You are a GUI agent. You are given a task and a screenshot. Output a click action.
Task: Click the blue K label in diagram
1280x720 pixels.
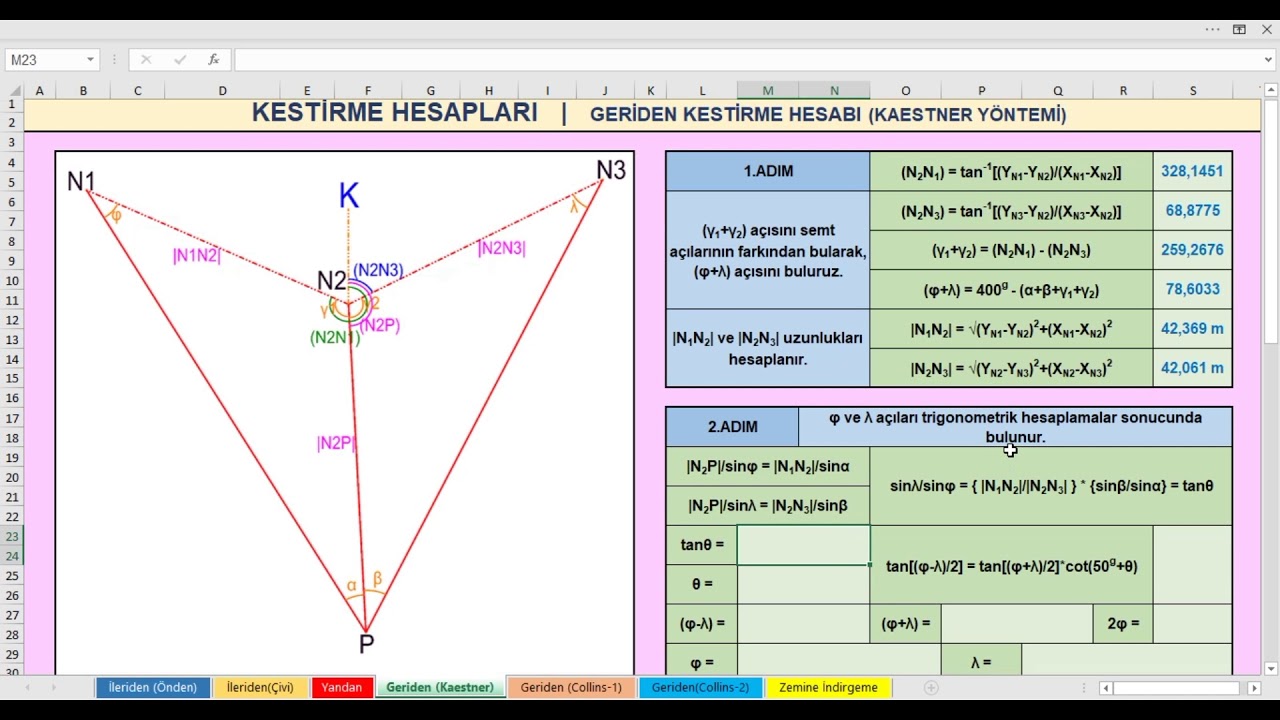click(x=348, y=195)
